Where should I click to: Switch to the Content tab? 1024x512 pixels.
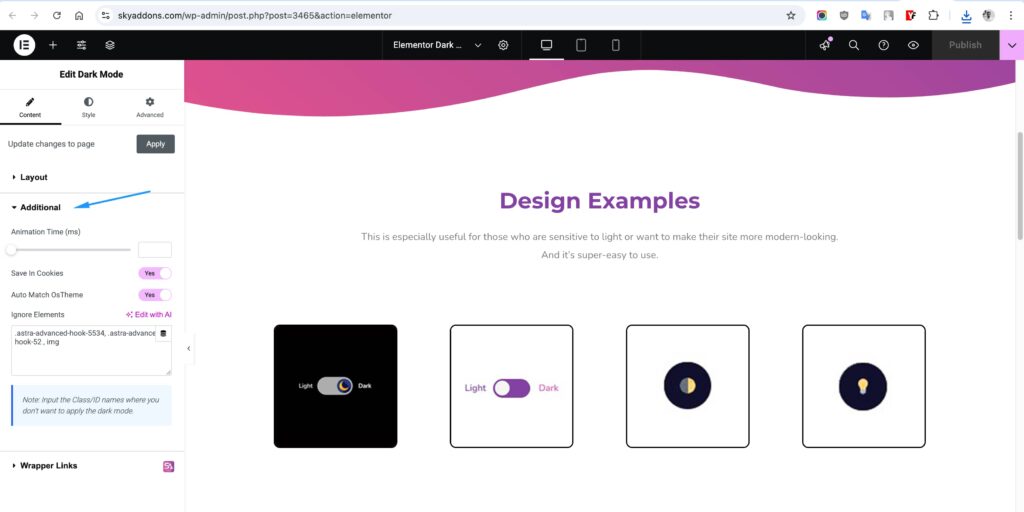coord(30,108)
